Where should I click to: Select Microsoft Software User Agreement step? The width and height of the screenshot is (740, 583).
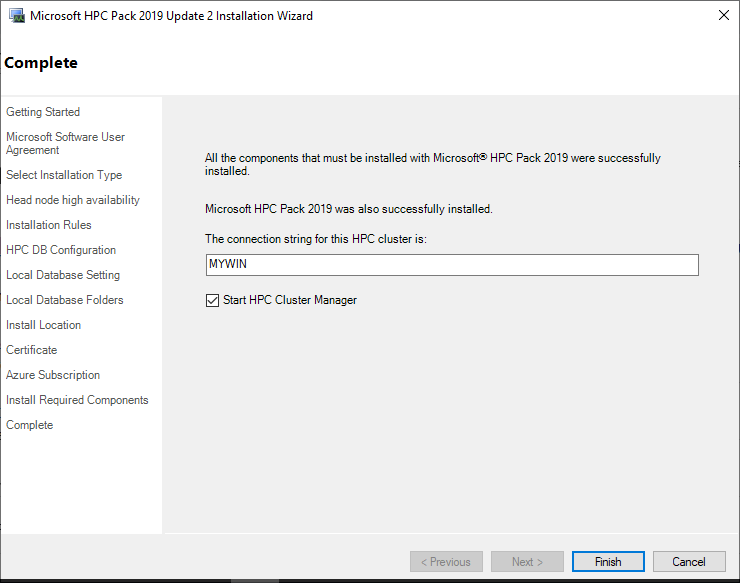point(65,143)
